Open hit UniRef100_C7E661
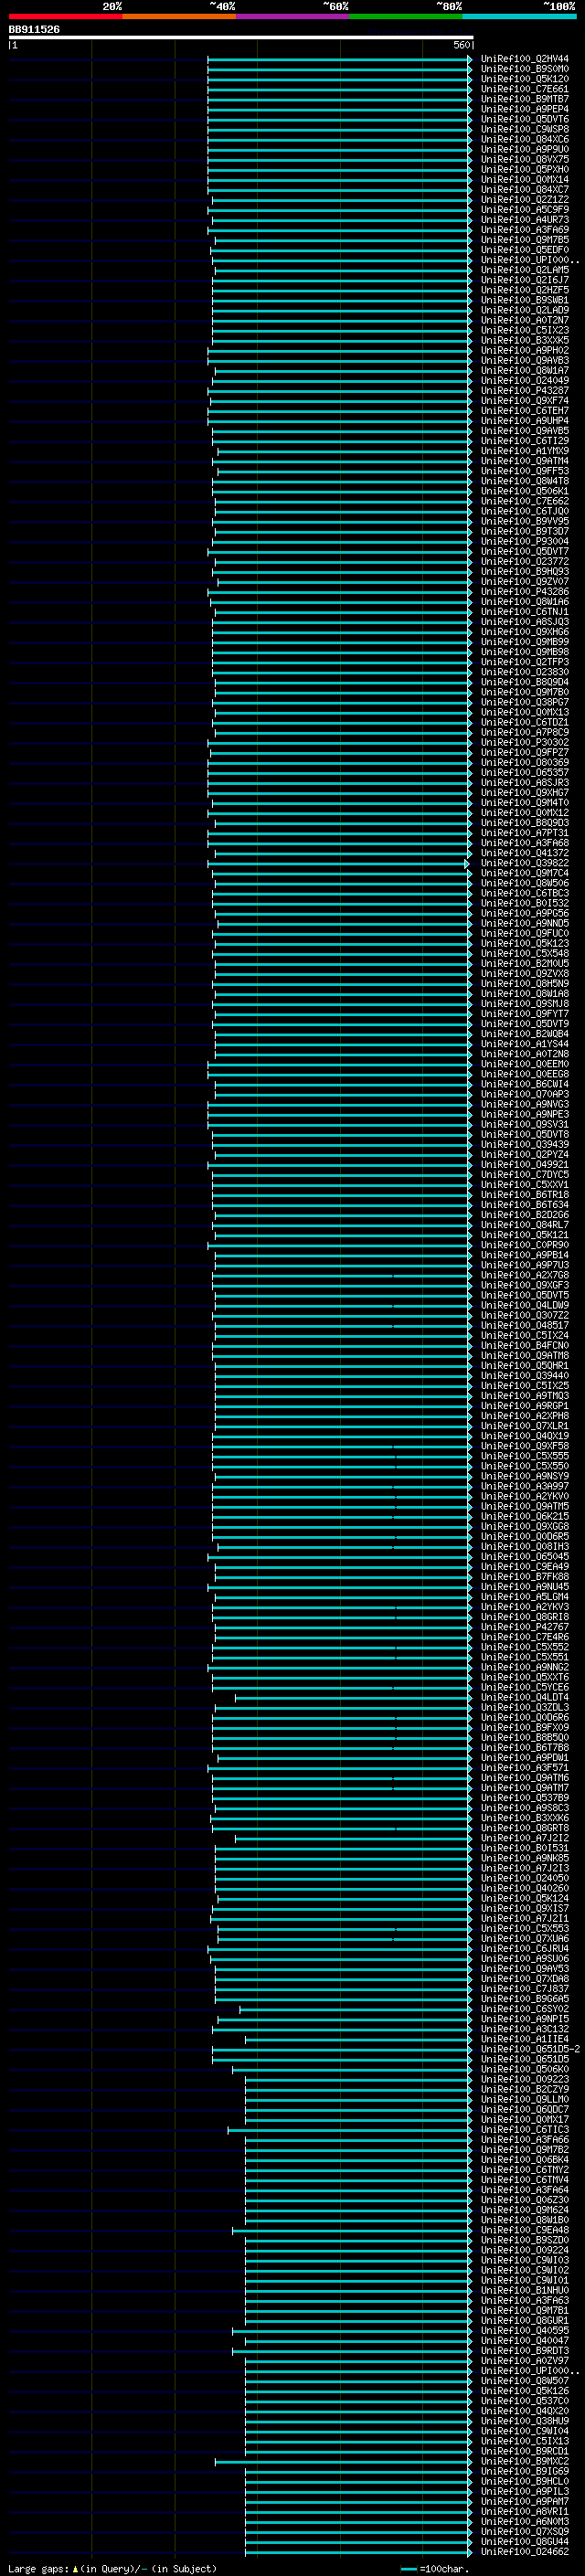Image resolution: width=585 pixels, height=2576 pixels. point(525,89)
